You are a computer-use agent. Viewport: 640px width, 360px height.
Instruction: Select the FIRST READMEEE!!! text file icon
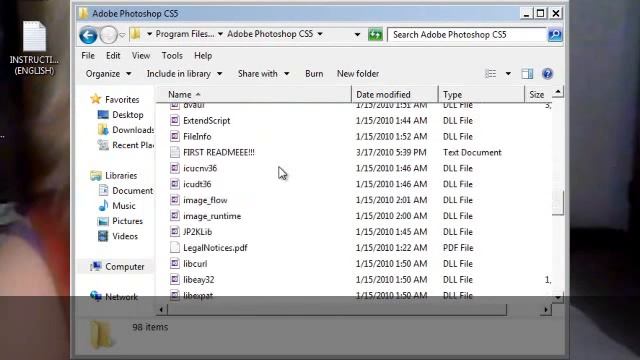click(175, 152)
